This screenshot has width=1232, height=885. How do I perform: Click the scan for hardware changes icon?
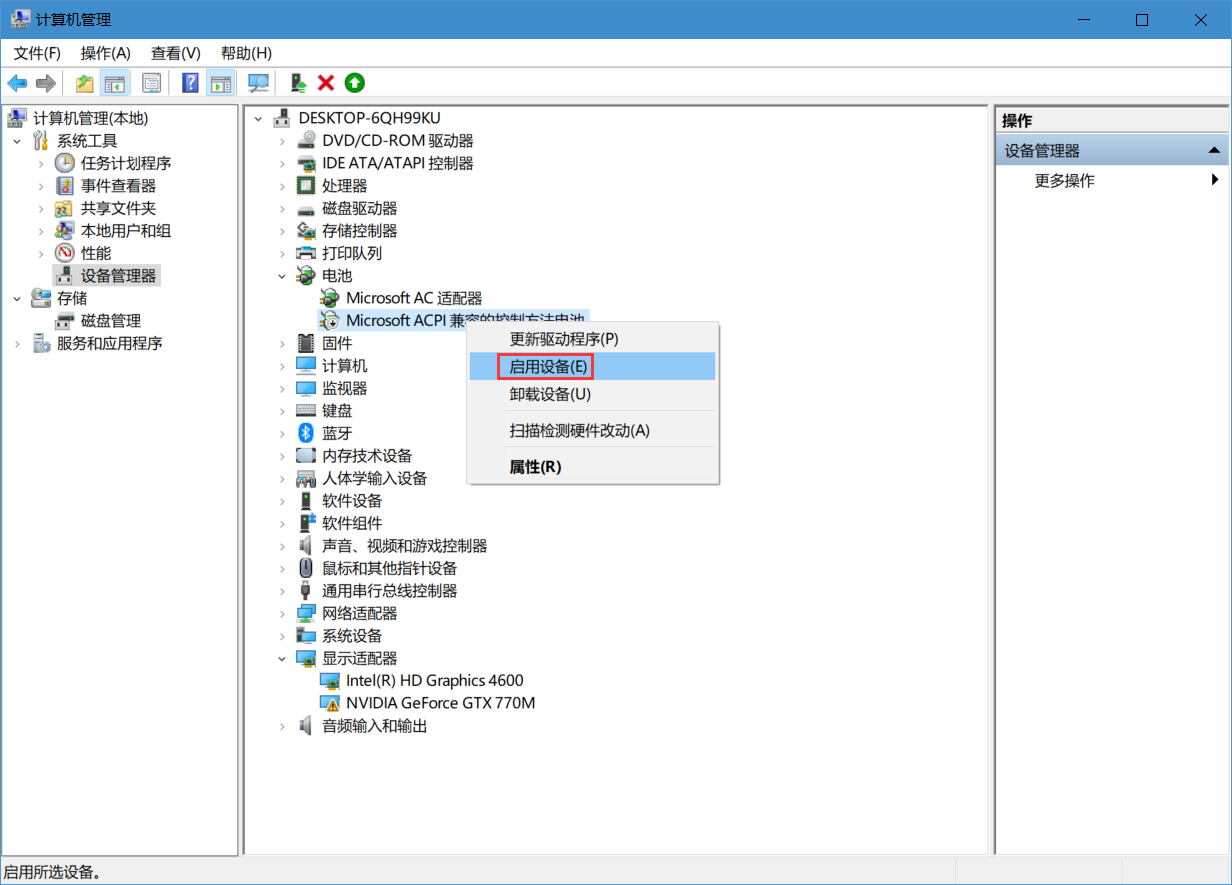pyautogui.click(x=257, y=83)
